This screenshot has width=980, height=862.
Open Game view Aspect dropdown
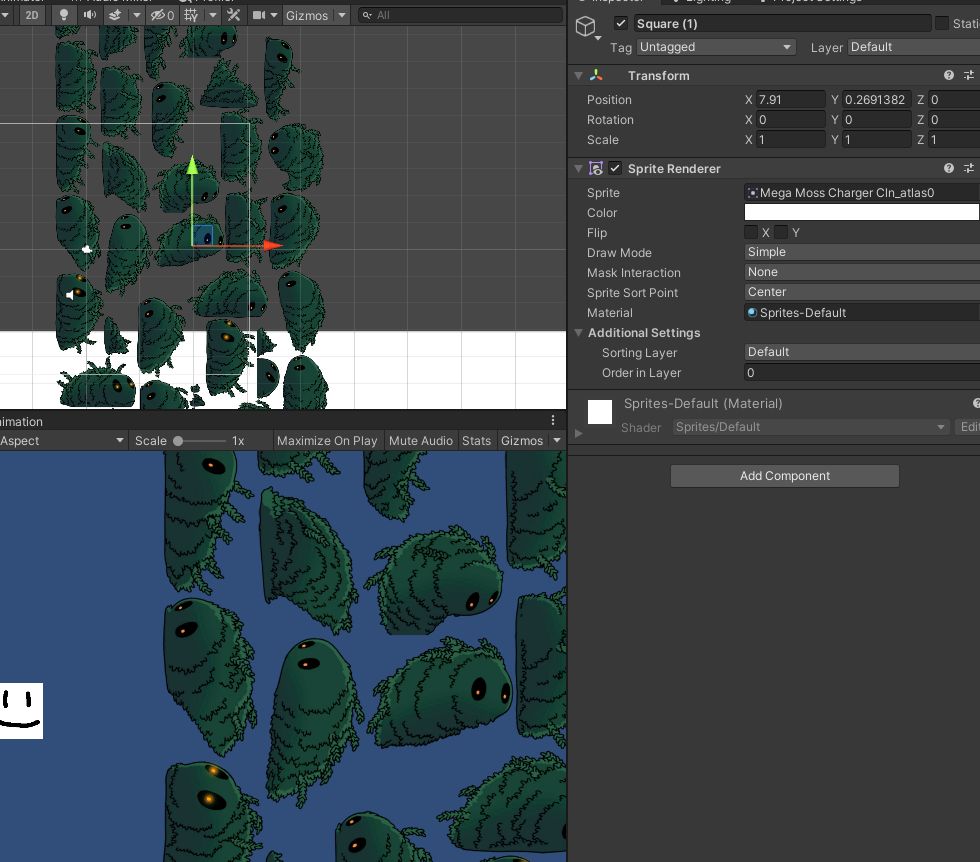click(x=62, y=441)
